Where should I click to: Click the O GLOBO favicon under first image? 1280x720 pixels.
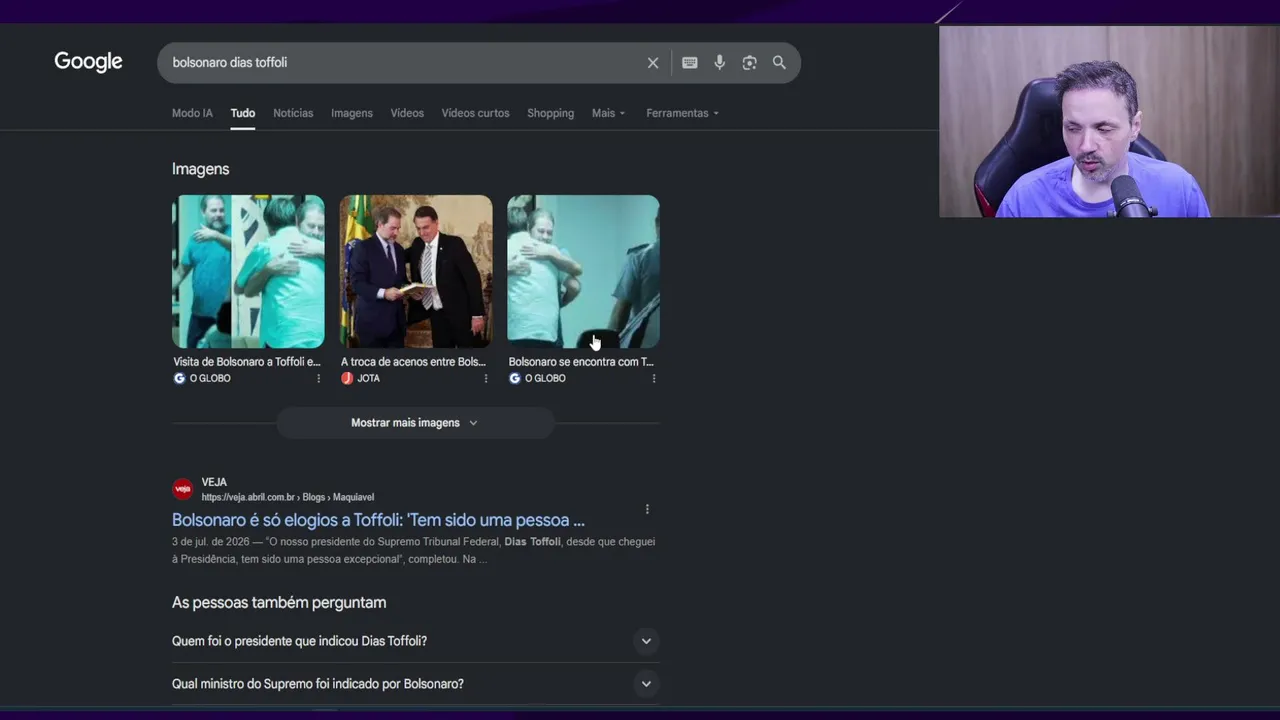pyautogui.click(x=179, y=378)
